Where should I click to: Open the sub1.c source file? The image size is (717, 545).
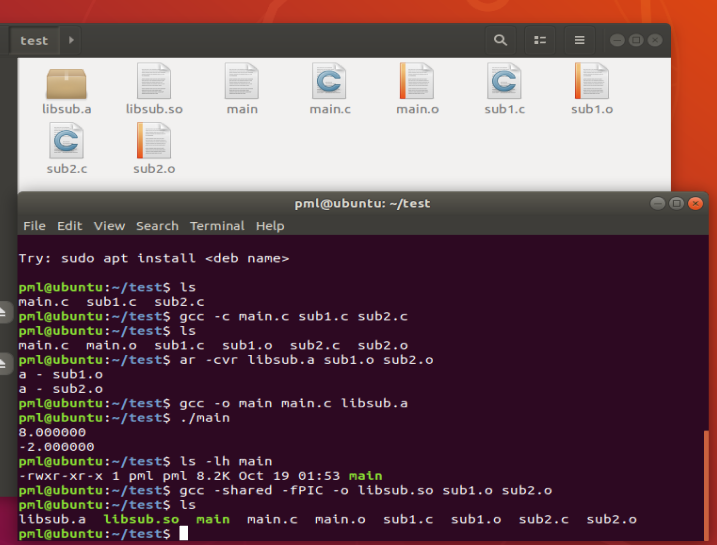[504, 81]
